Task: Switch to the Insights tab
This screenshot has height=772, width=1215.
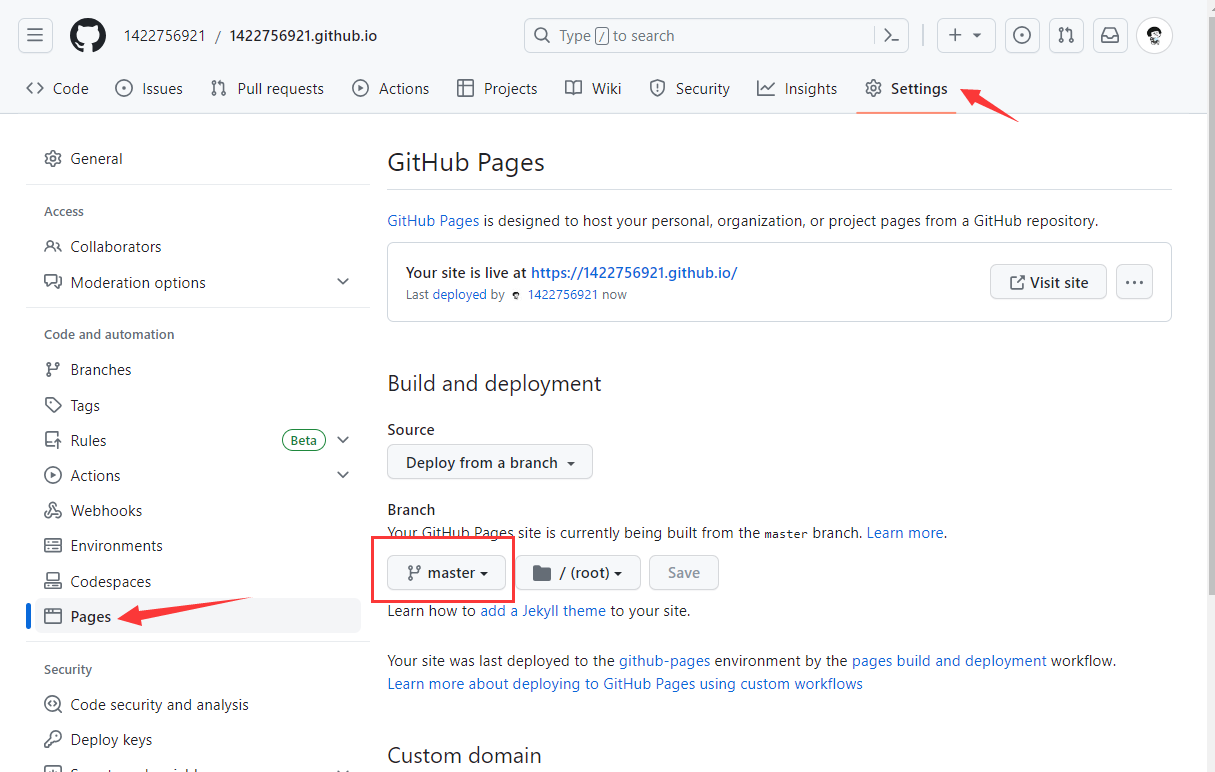Action: 797,89
